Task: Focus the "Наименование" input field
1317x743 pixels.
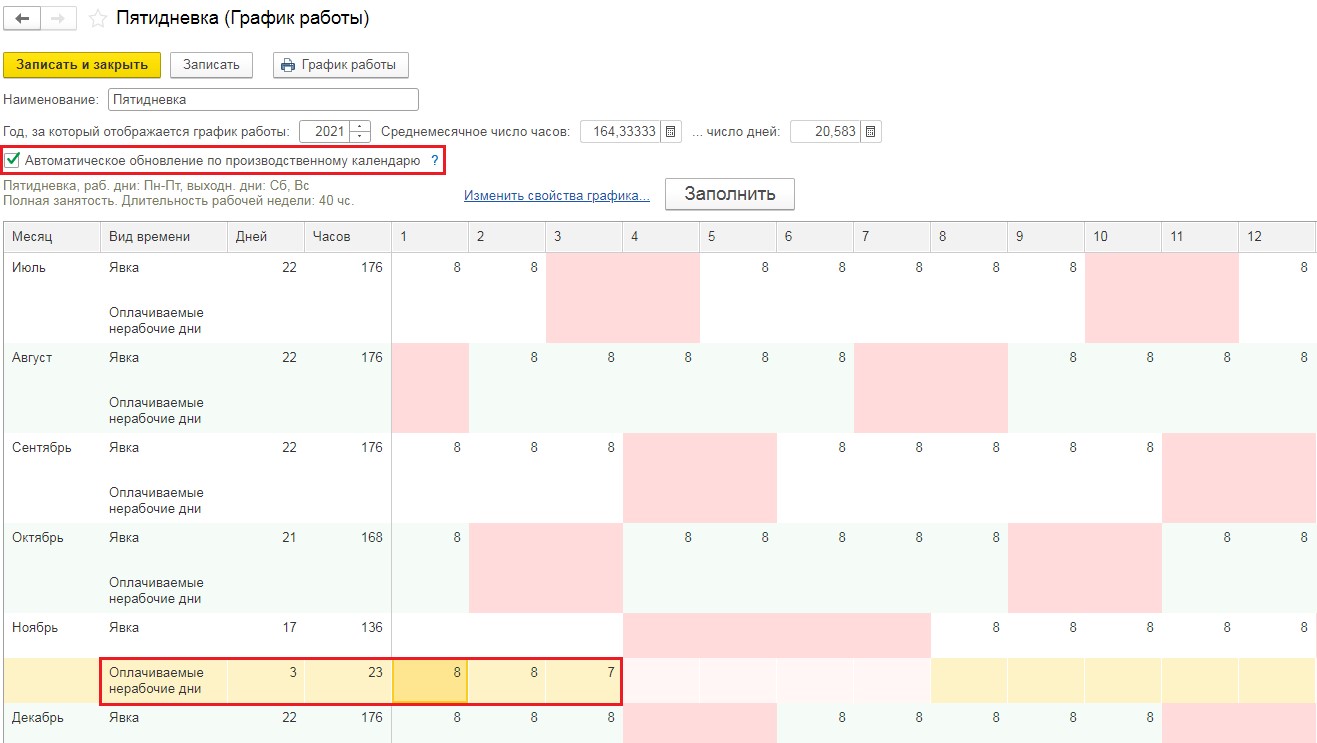Action: click(263, 100)
